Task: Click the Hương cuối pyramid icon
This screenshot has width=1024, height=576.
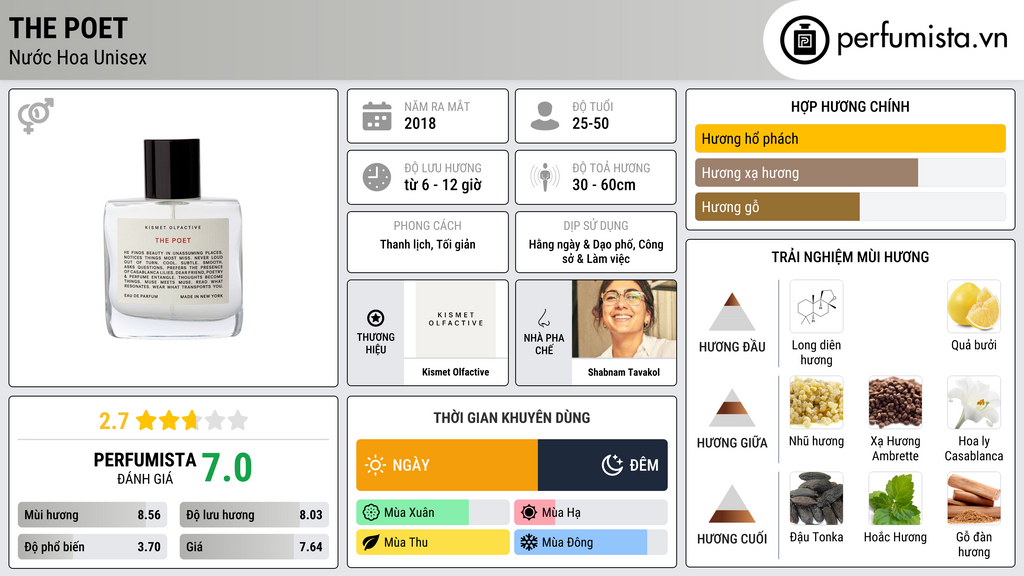Action: click(732, 504)
